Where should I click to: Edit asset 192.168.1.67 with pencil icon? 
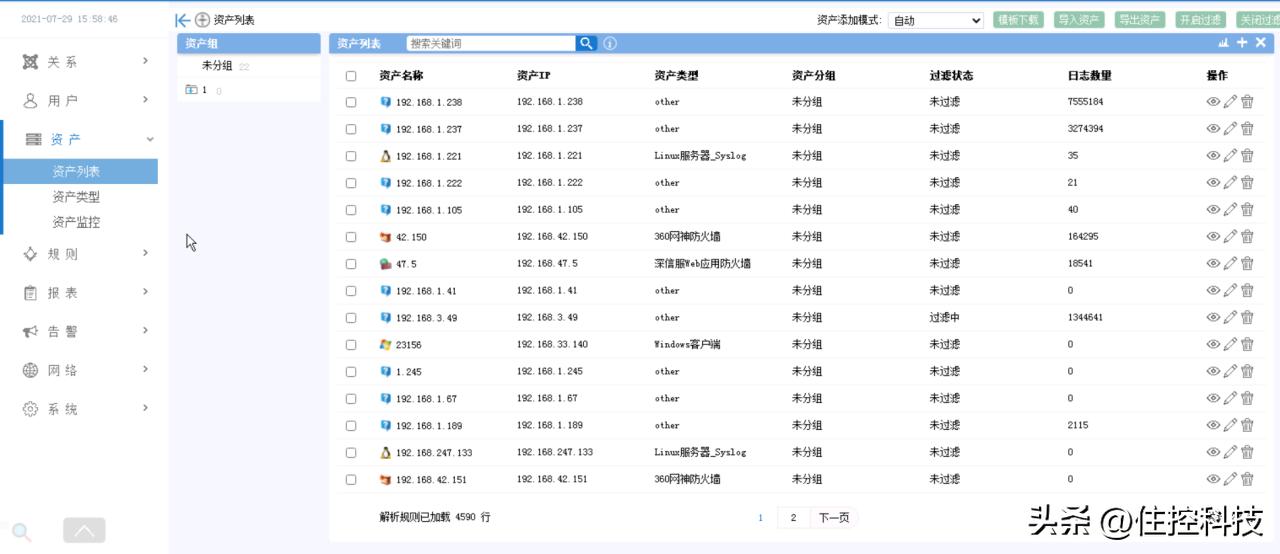[1230, 398]
